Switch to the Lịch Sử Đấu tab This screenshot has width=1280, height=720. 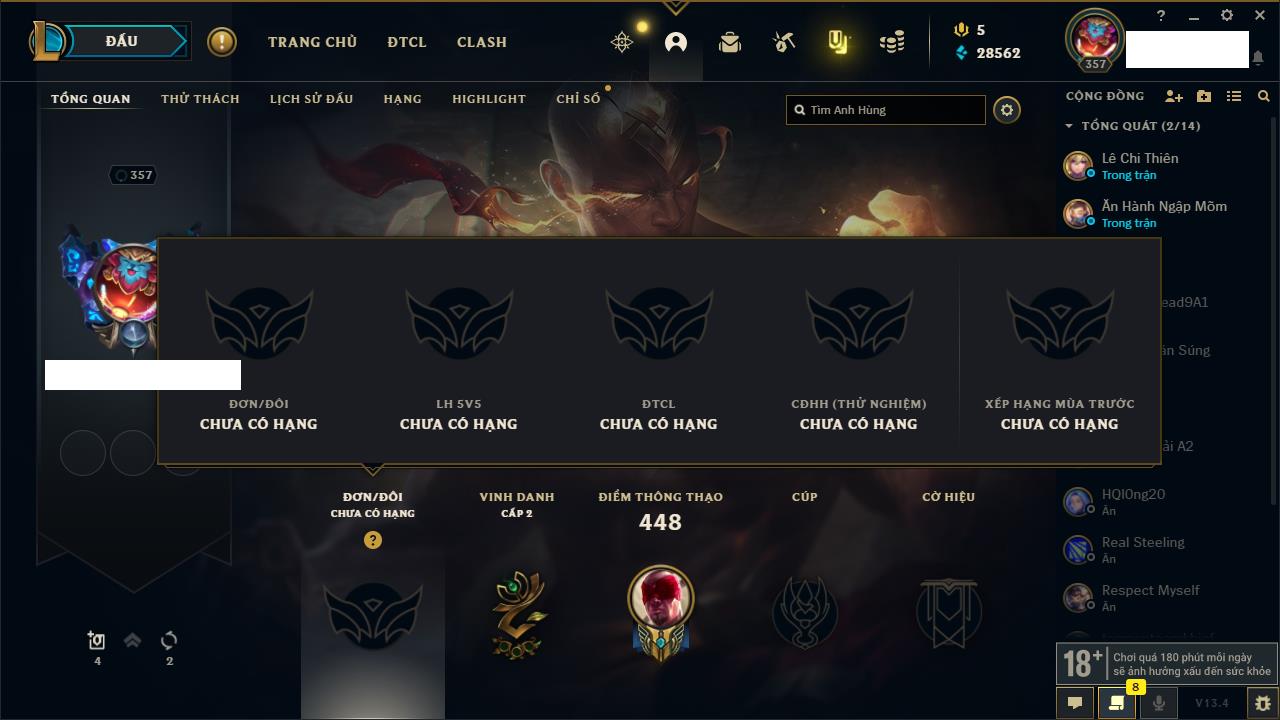point(311,99)
